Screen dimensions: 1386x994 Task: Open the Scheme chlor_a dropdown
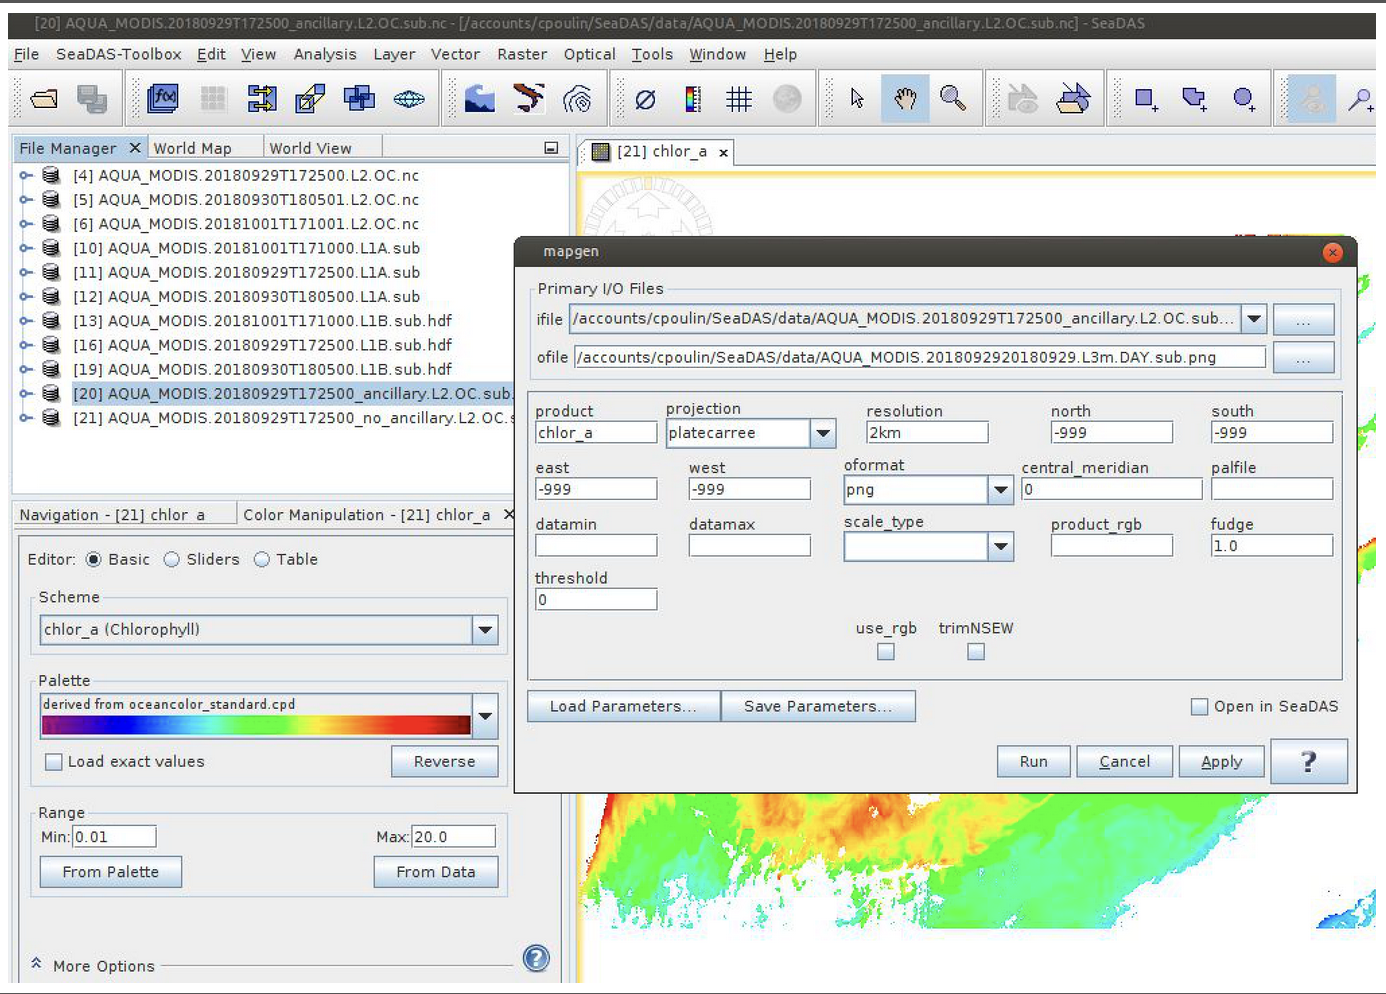[485, 630]
